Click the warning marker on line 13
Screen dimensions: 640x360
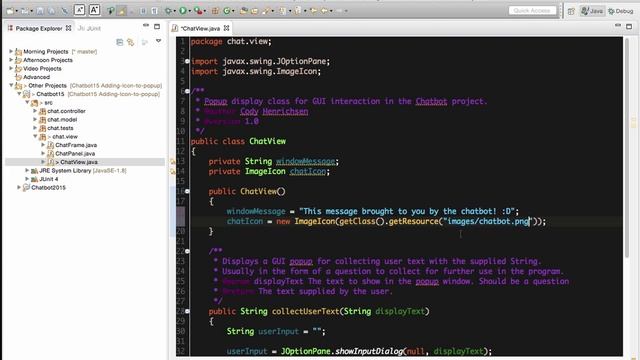[172, 162]
